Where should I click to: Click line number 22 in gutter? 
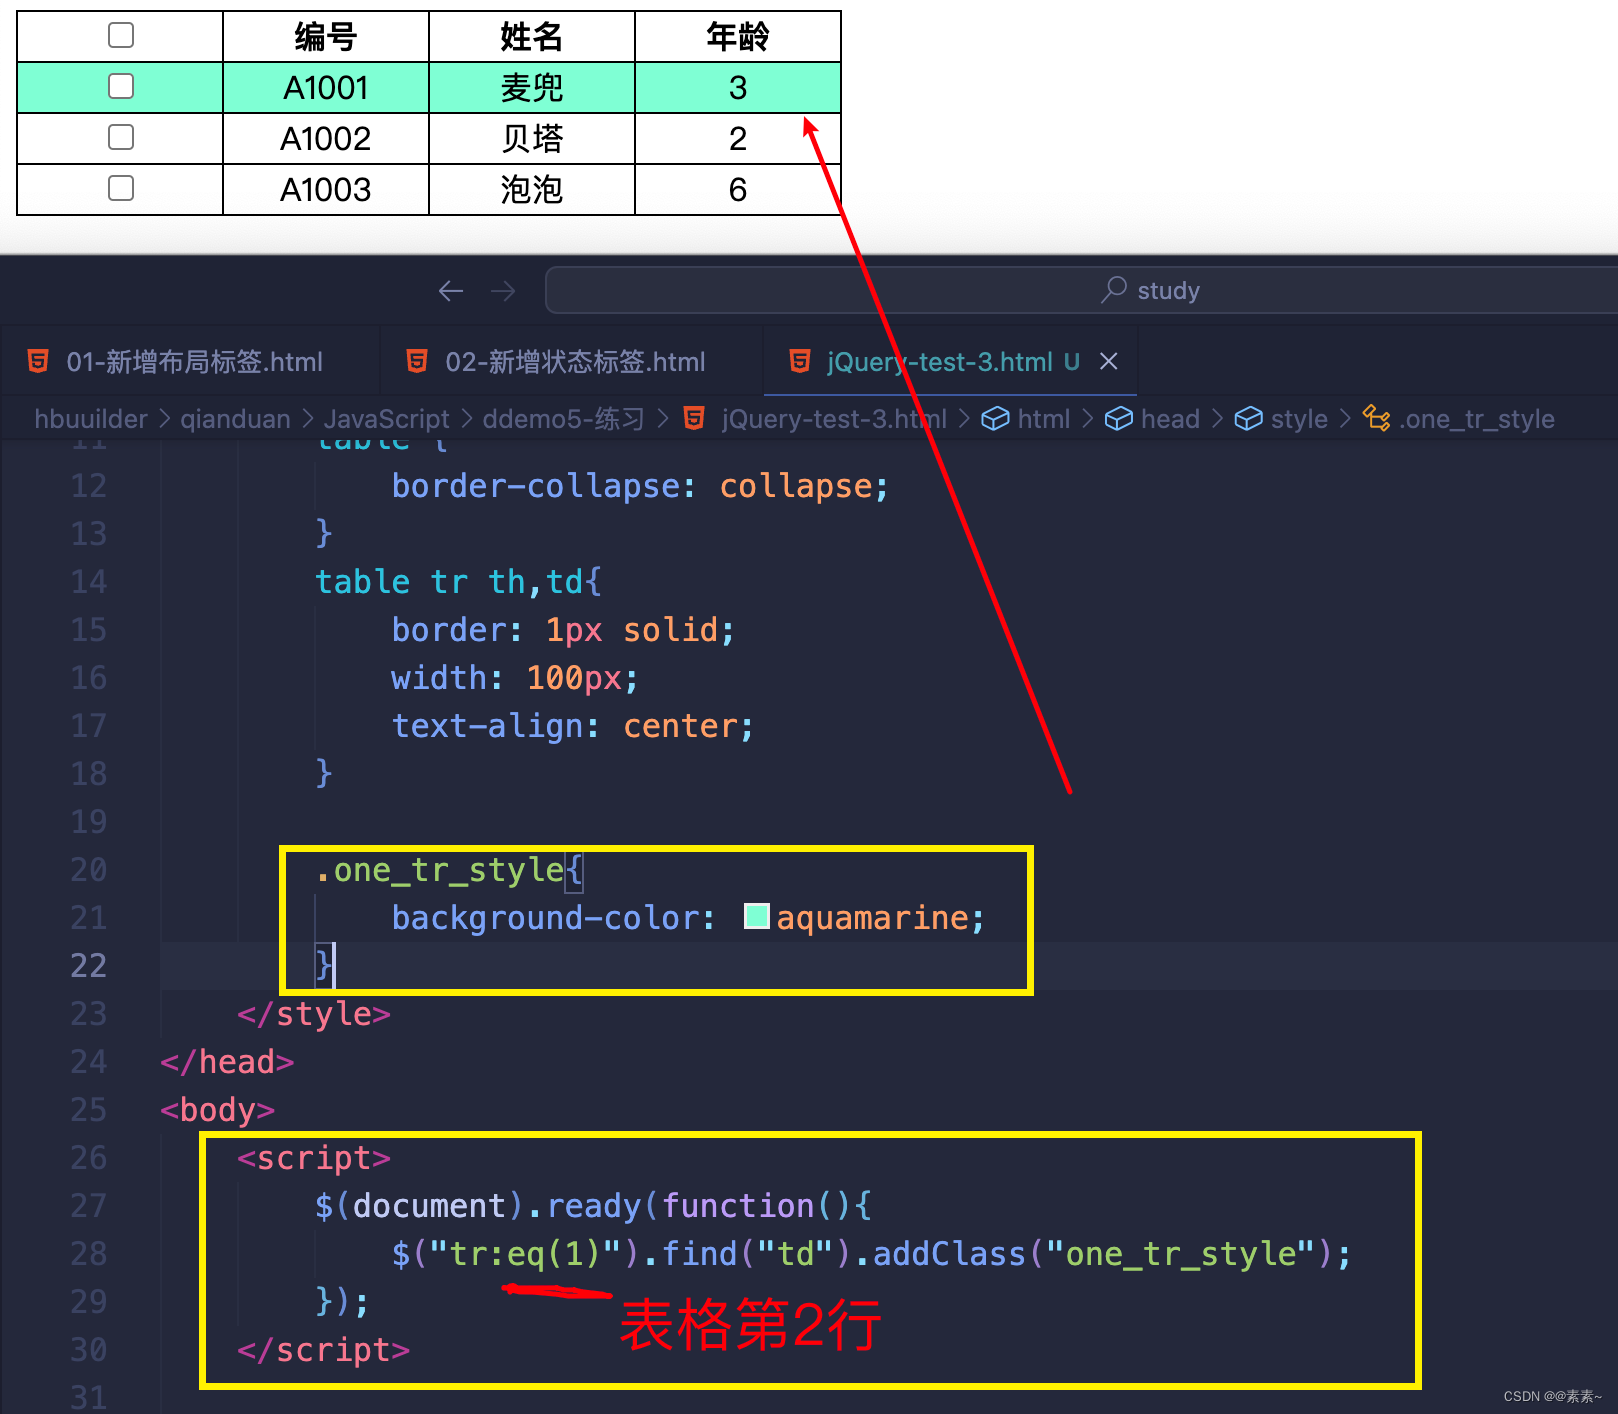tap(89, 965)
